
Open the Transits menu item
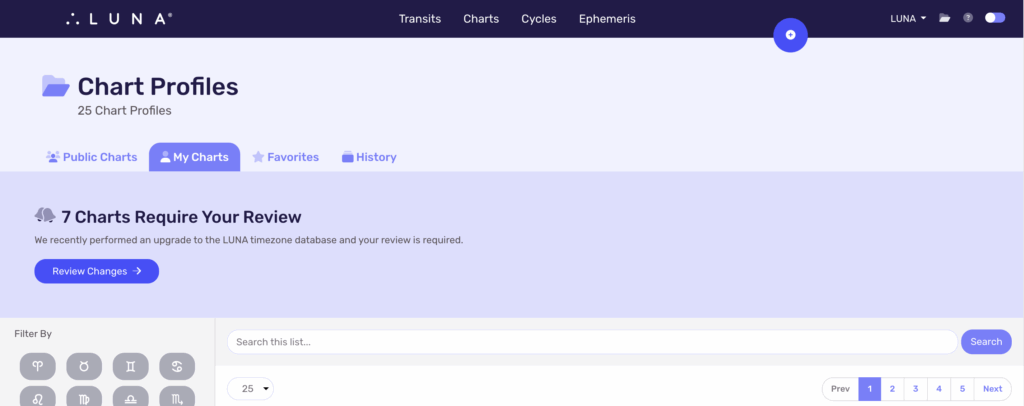tap(419, 19)
